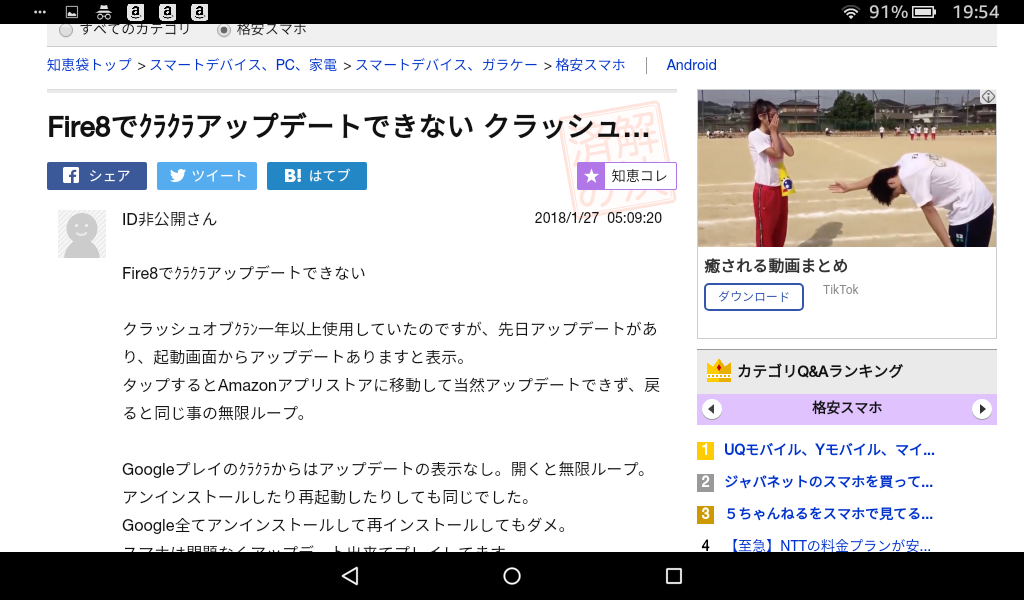
Task: Tap the 2018/1/27 05:09:20 post timestamp
Action: [x=598, y=218]
